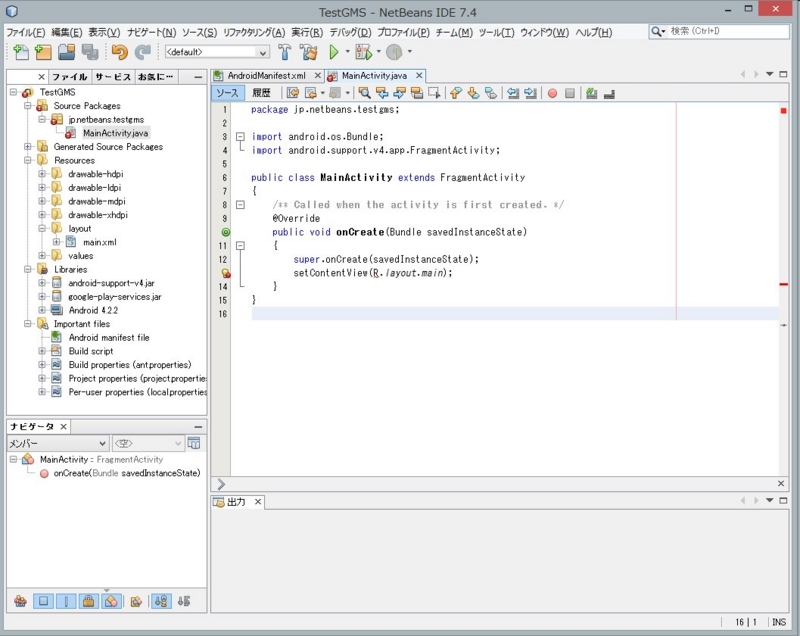Viewport: 800px width, 636px height.
Task: Collapse the Libraries node
Action: click(28, 269)
